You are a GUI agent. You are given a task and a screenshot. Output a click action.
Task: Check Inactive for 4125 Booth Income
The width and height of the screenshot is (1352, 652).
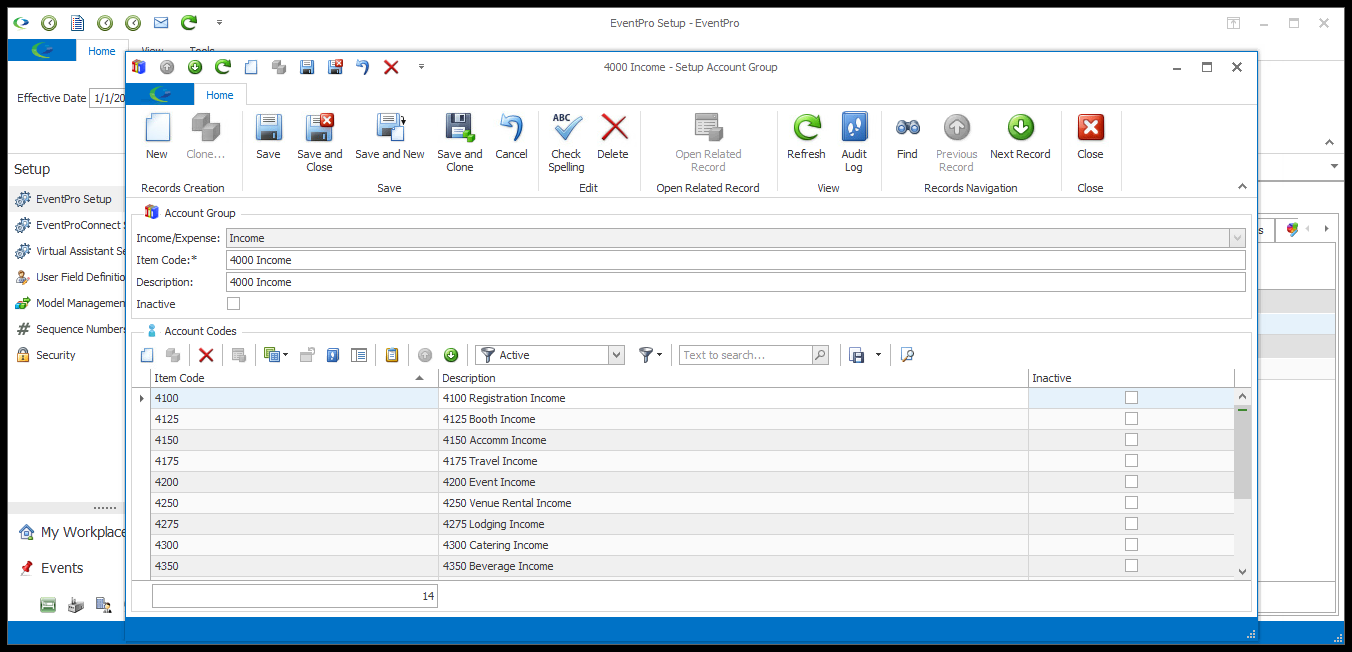coord(1131,419)
